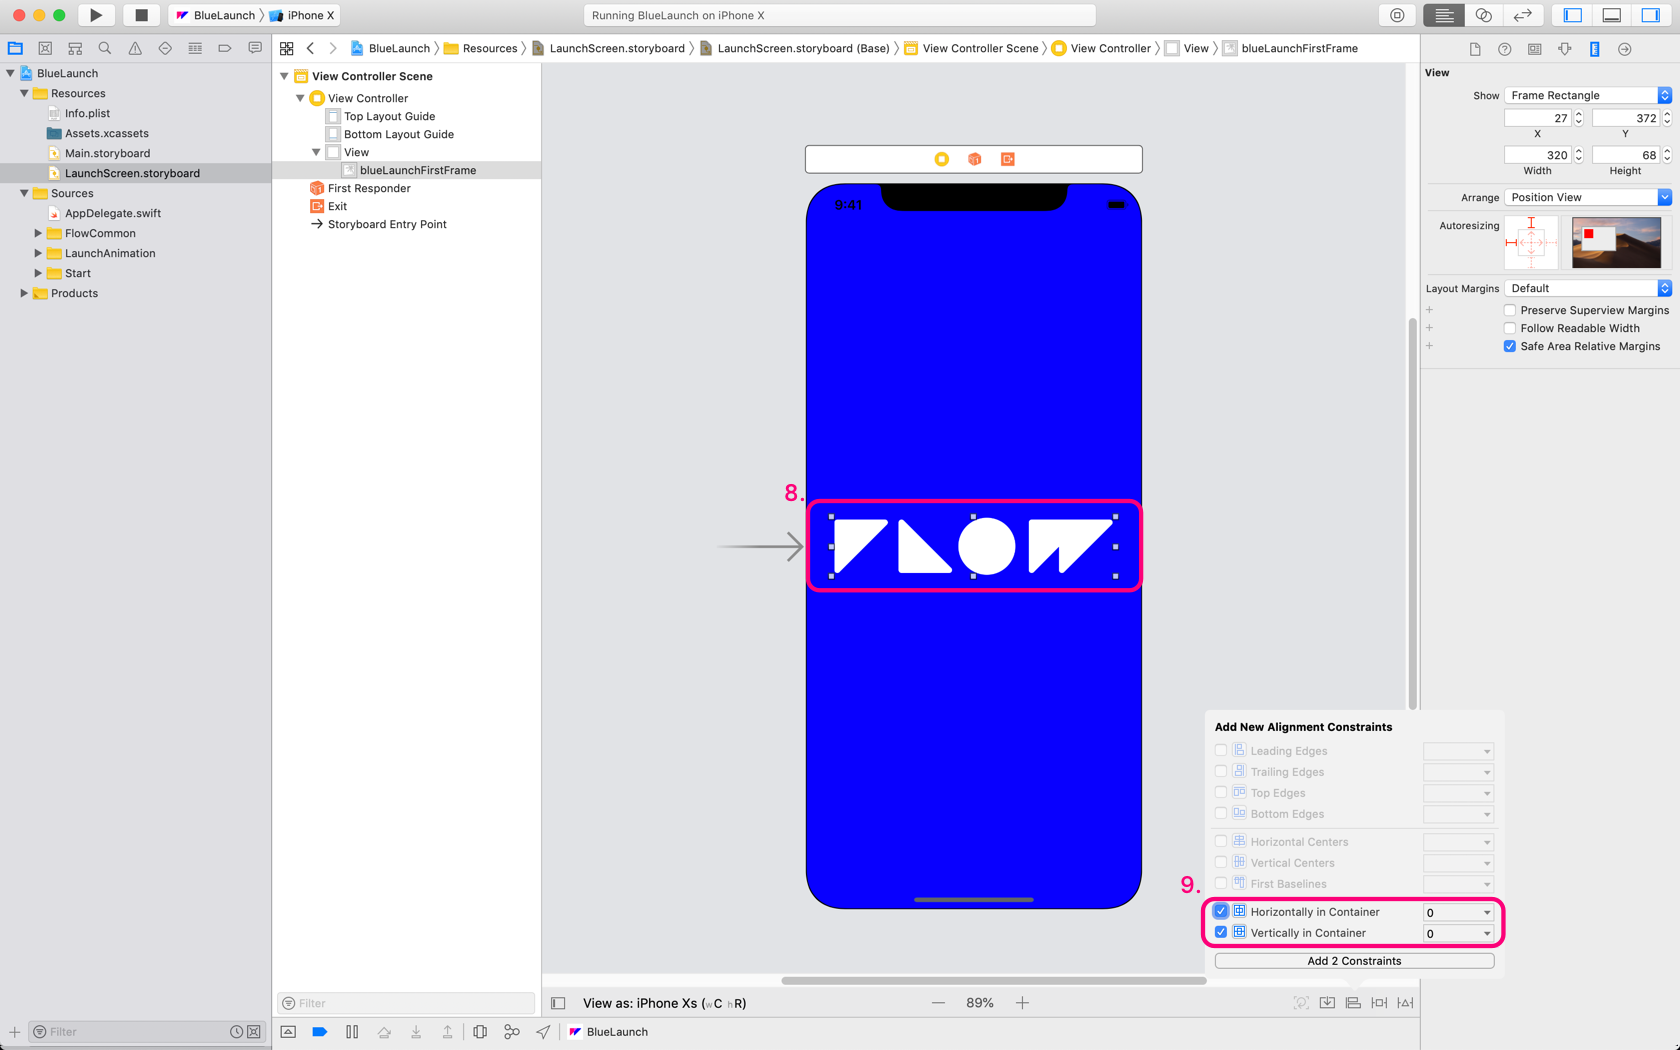Viewport: 1680px width, 1050px height.
Task: Switch to the Assistant editor
Action: pyautogui.click(x=1484, y=15)
